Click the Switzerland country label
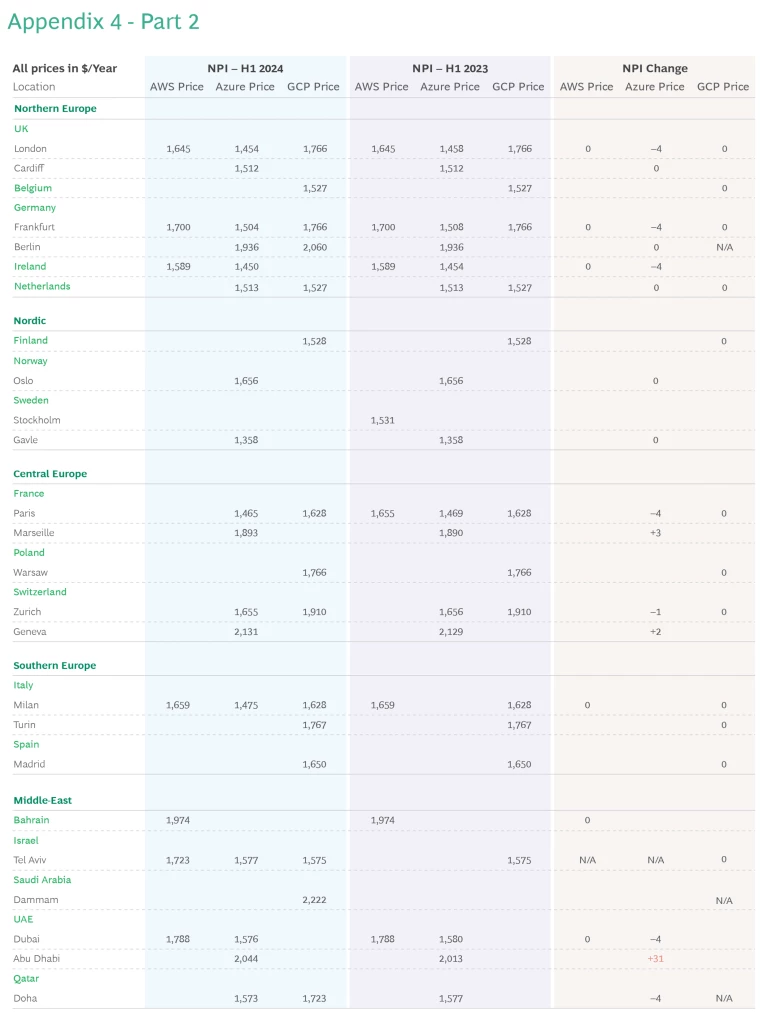Screen dimensions: 768x1026 40,592
